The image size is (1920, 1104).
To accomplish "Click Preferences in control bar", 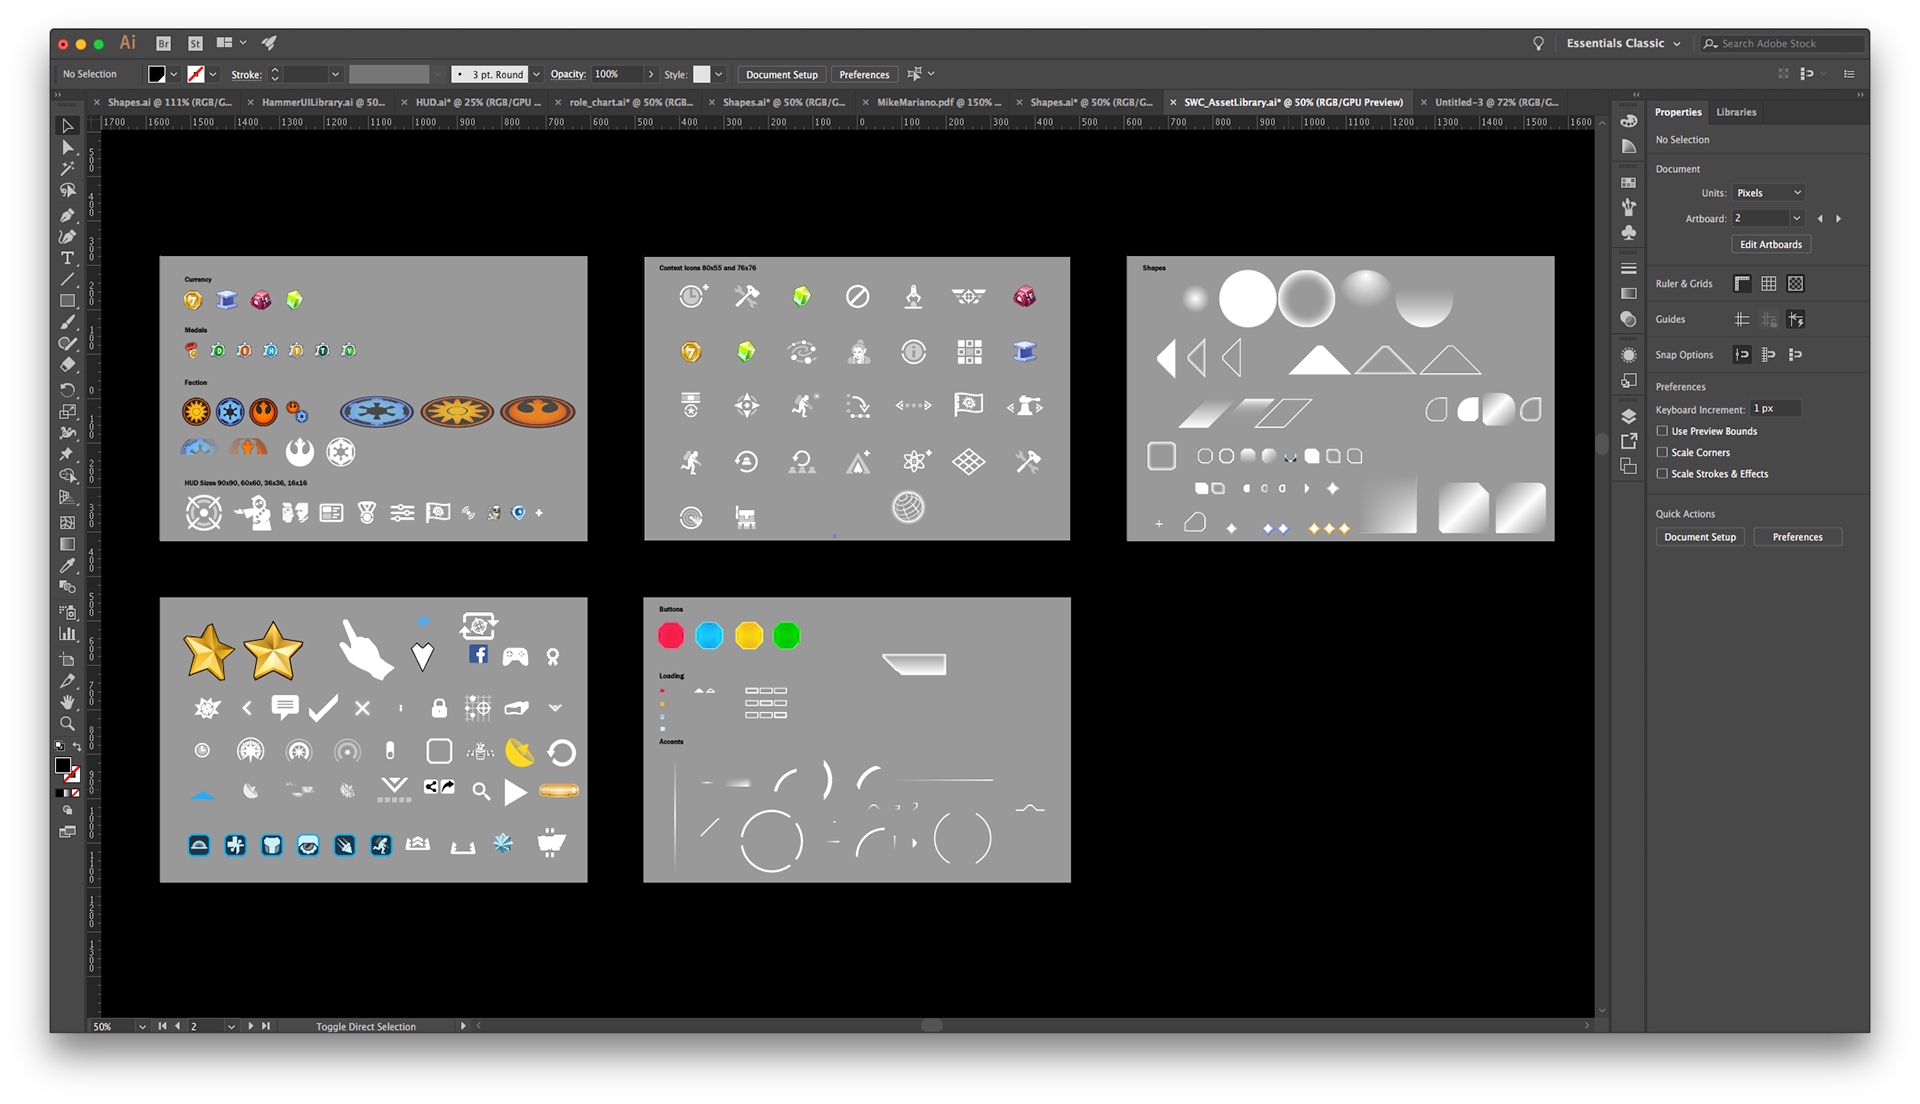I will coord(864,74).
